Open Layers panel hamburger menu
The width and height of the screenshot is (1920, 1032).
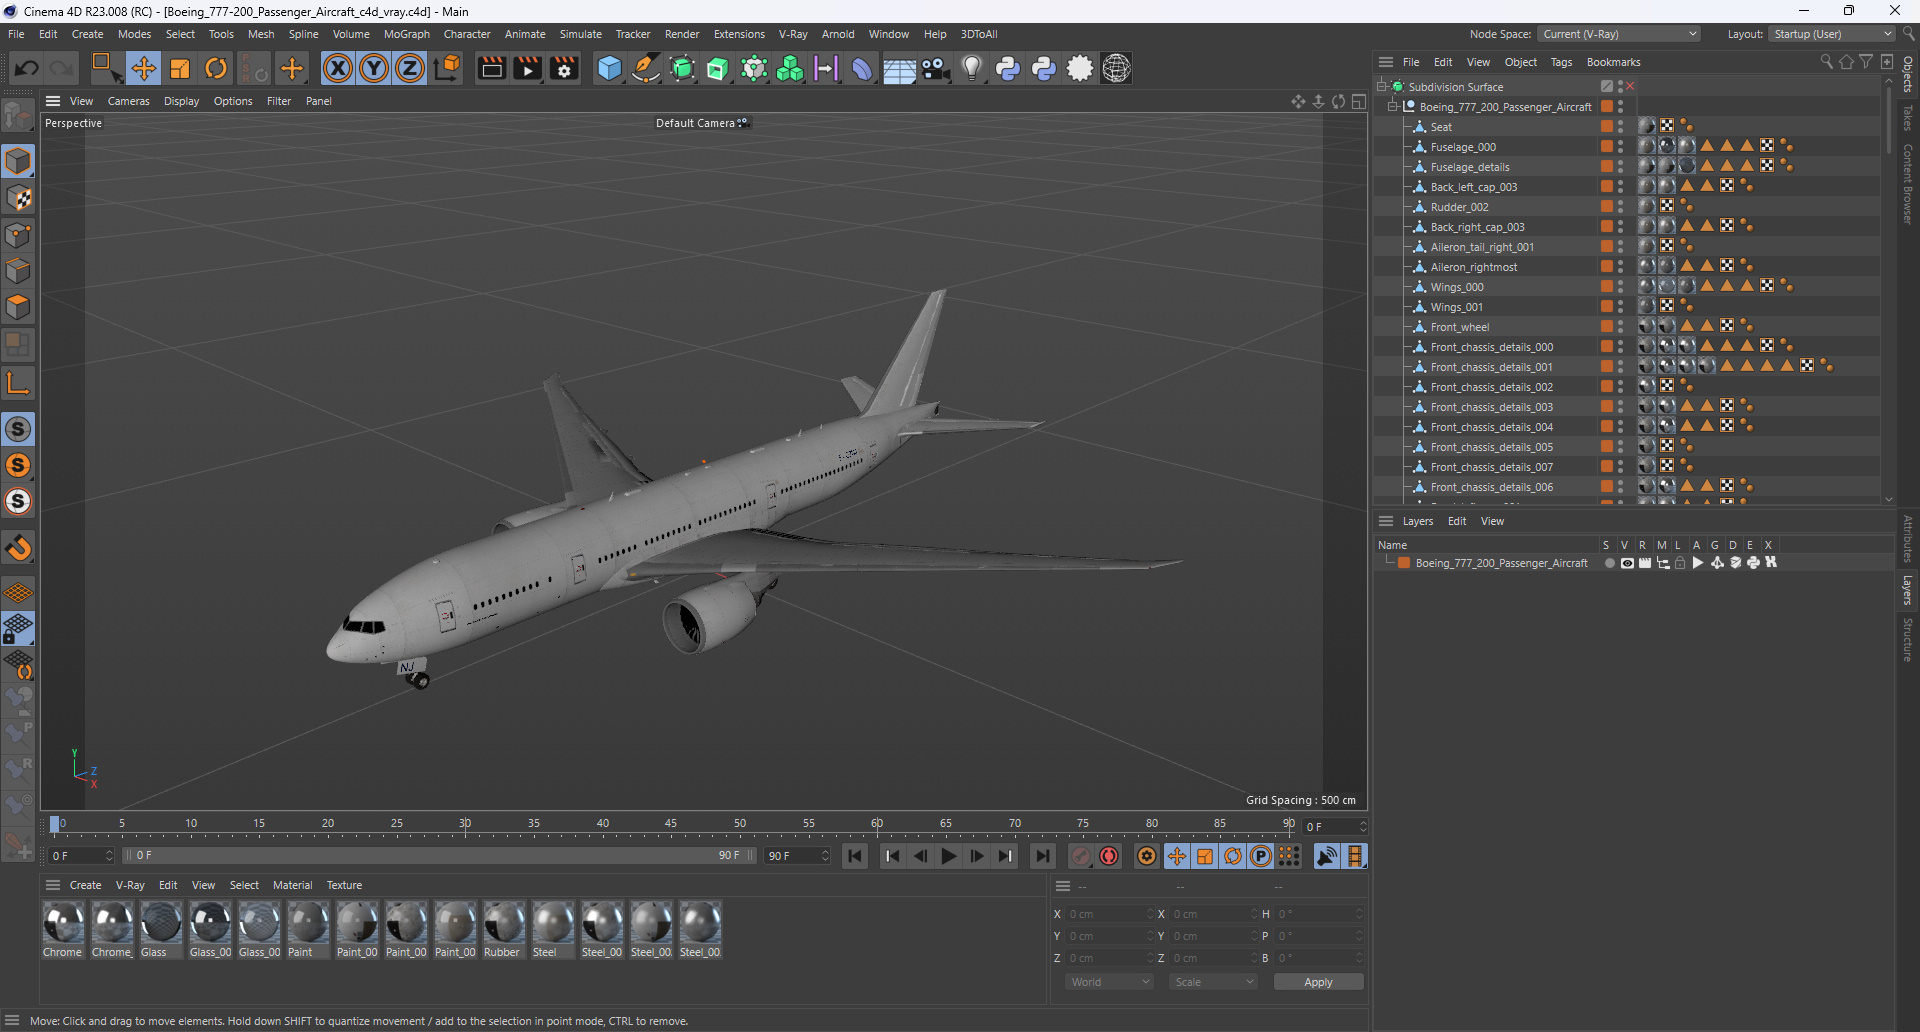(x=1386, y=521)
